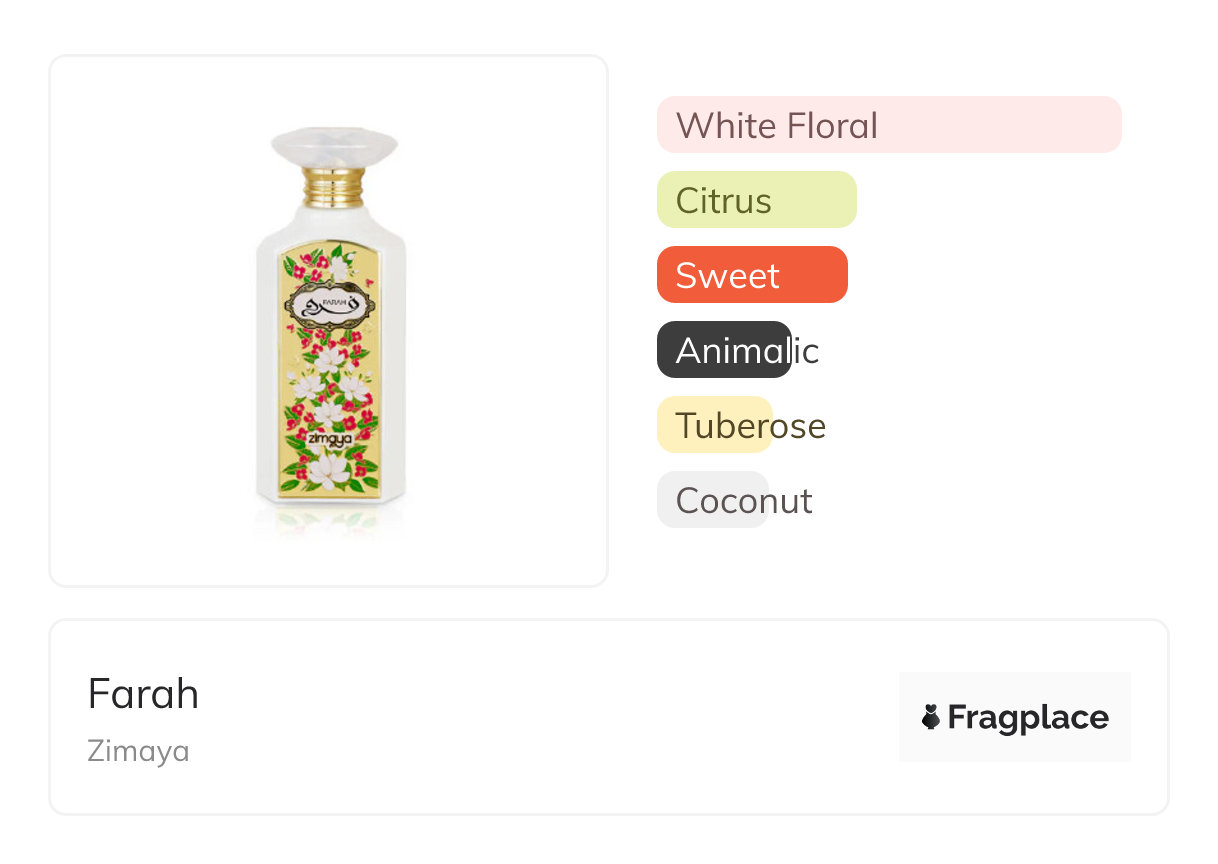Select the Citrus accord bar
This screenshot has width=1218, height=864.
pyautogui.click(x=756, y=200)
